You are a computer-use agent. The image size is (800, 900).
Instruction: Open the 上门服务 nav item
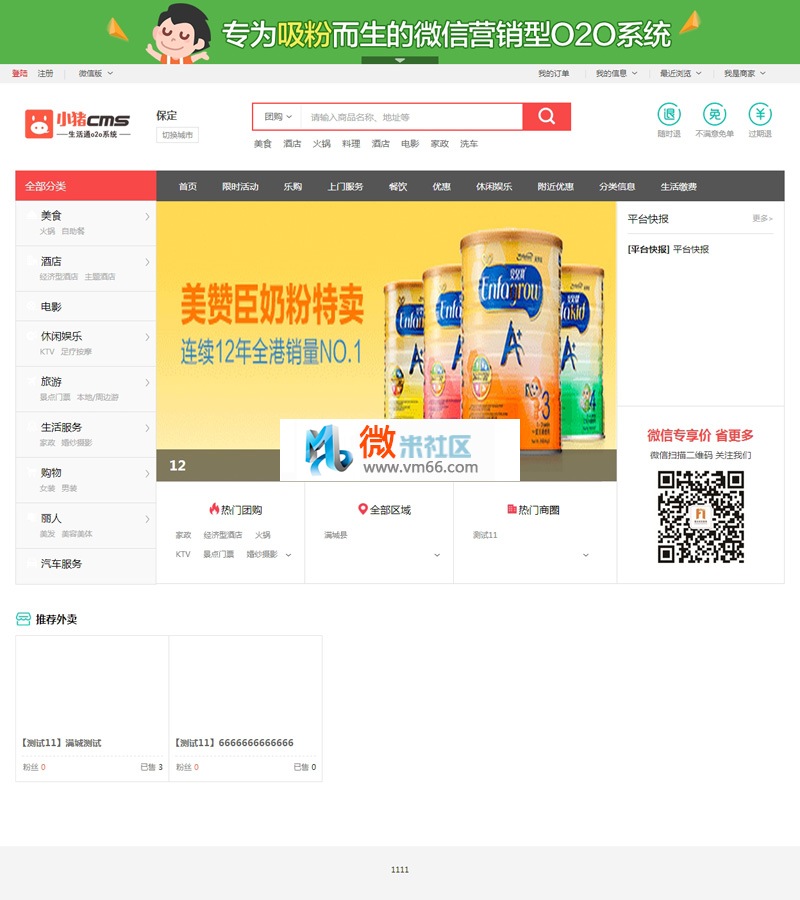(345, 187)
